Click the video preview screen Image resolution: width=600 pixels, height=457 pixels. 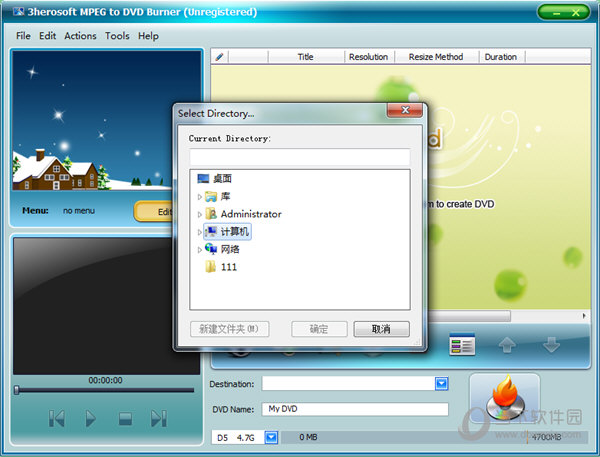click(93, 306)
